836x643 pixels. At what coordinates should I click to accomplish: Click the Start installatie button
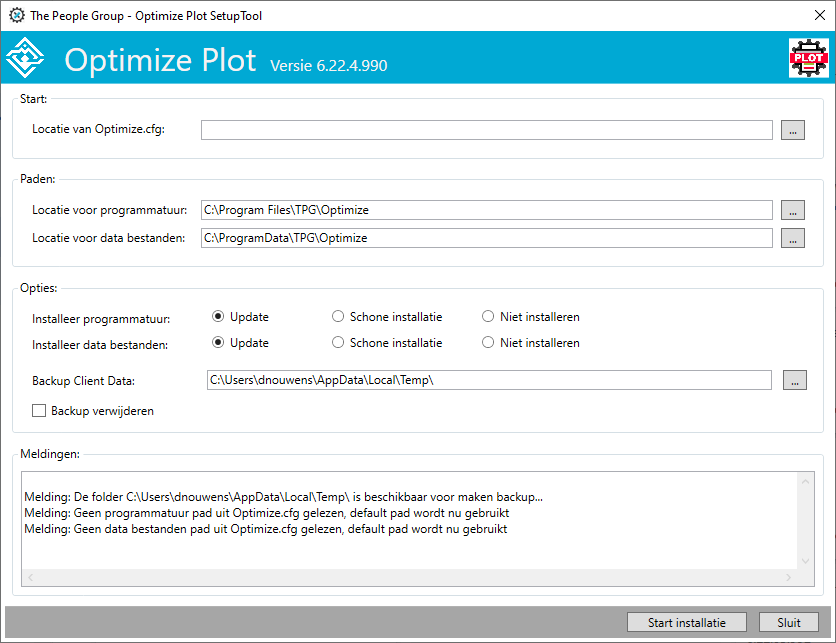pyautogui.click(x=686, y=622)
